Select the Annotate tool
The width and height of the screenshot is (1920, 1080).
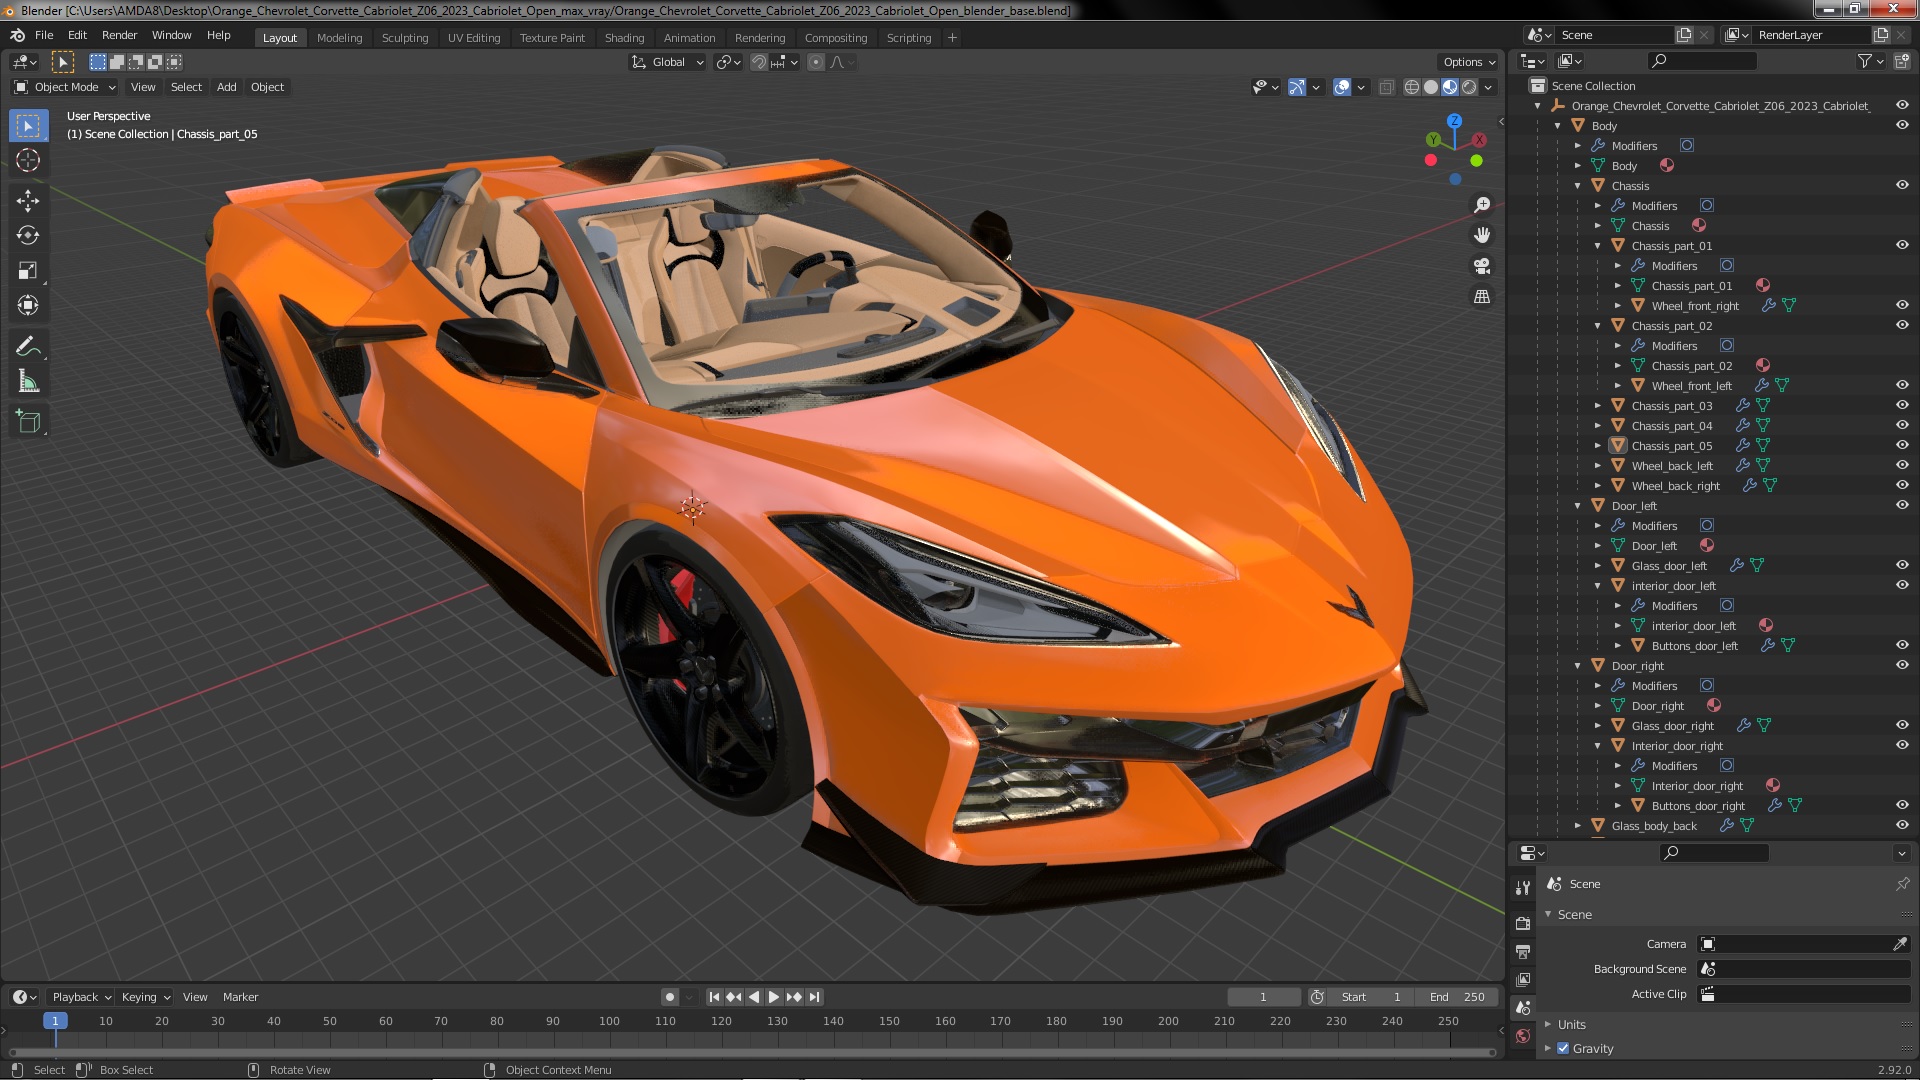point(28,347)
